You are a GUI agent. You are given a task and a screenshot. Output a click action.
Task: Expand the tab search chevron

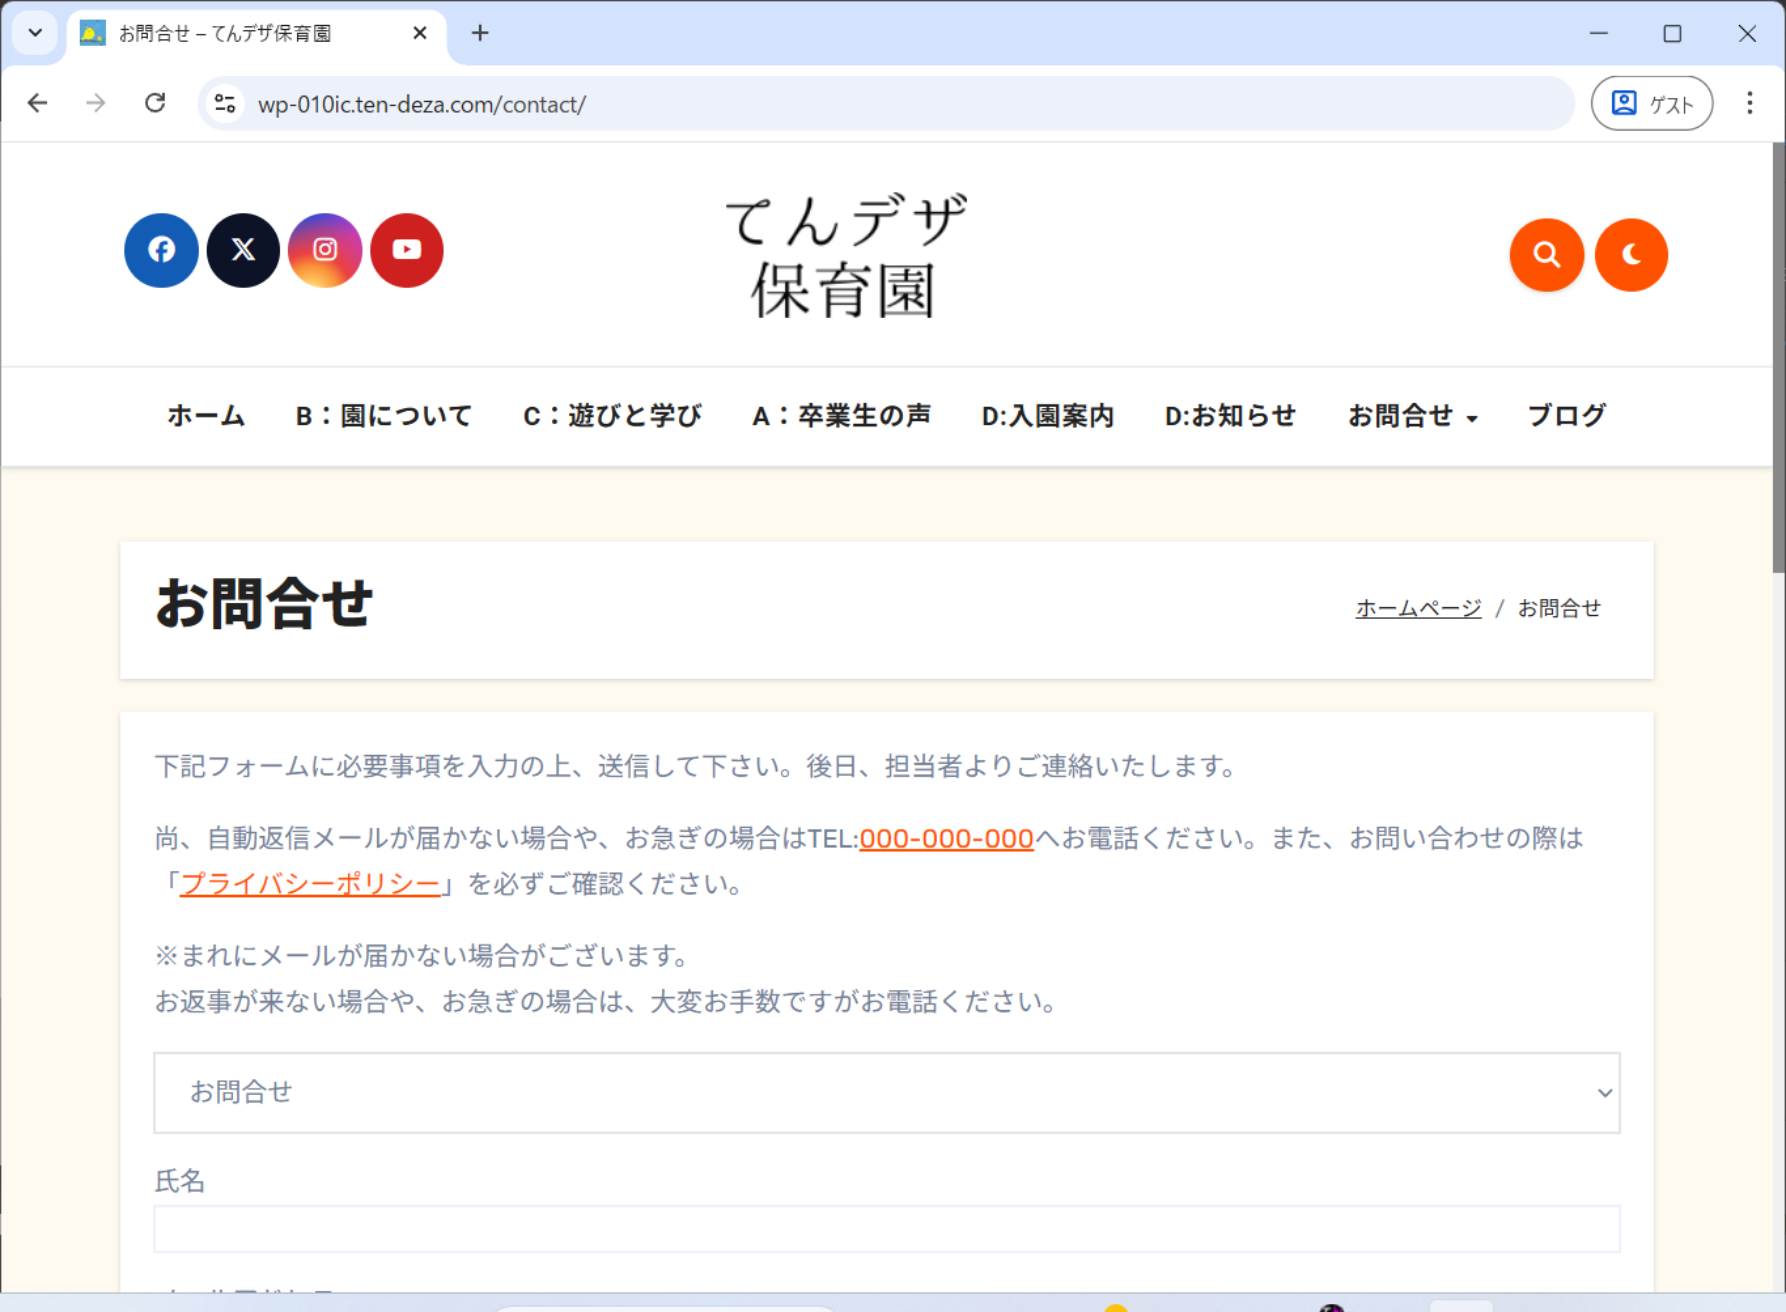35,33
